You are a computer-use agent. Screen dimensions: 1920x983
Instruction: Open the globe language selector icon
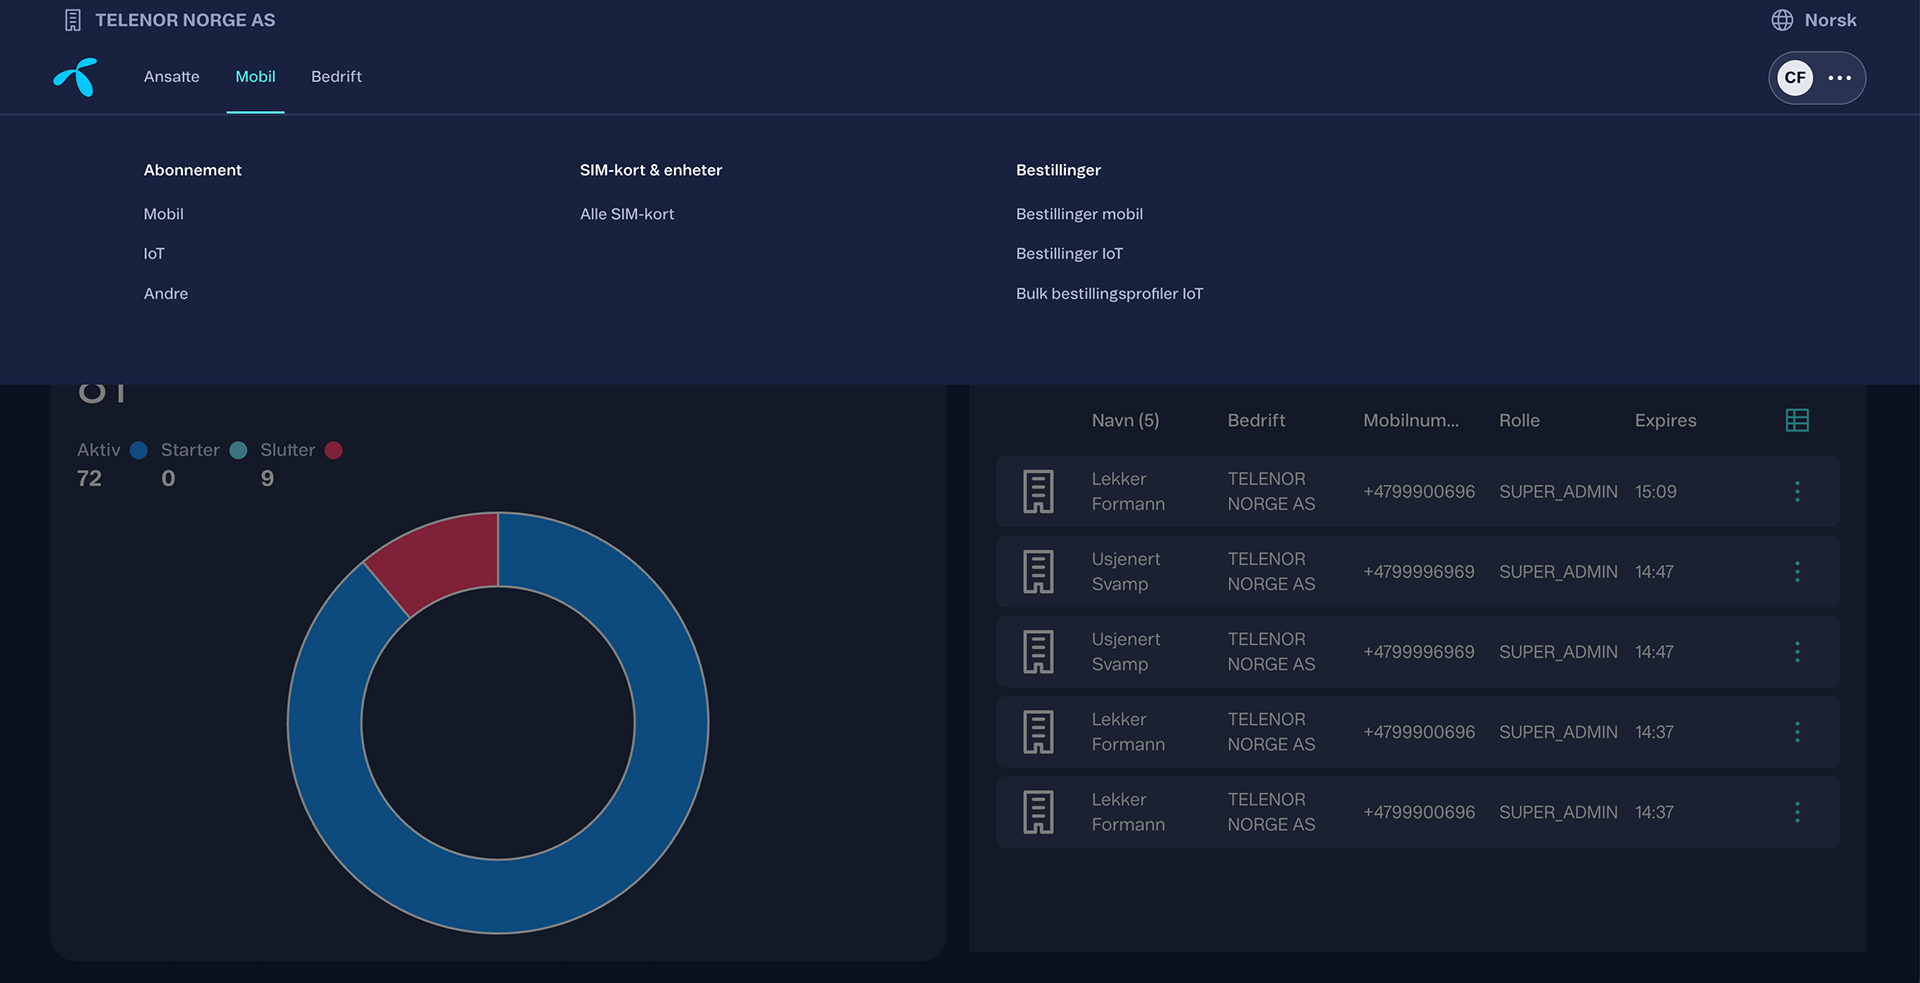(x=1782, y=20)
